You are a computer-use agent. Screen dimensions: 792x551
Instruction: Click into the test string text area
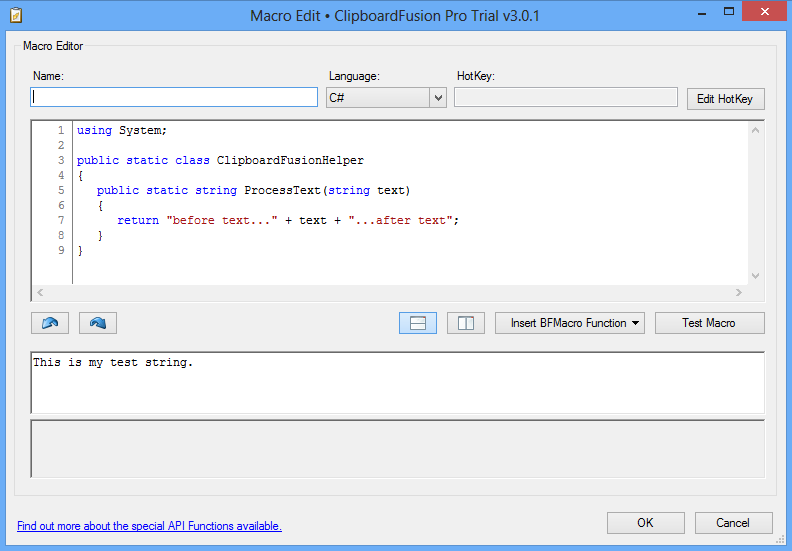tap(398, 383)
